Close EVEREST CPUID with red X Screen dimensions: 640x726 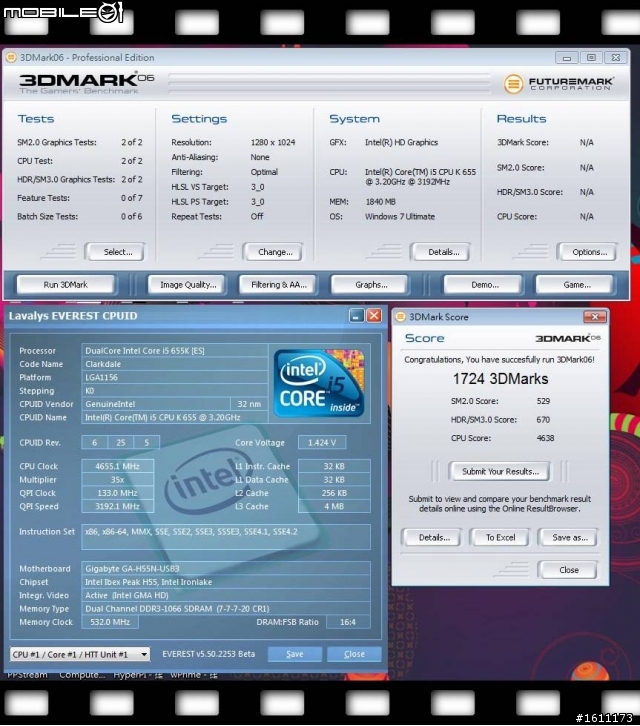point(374,316)
